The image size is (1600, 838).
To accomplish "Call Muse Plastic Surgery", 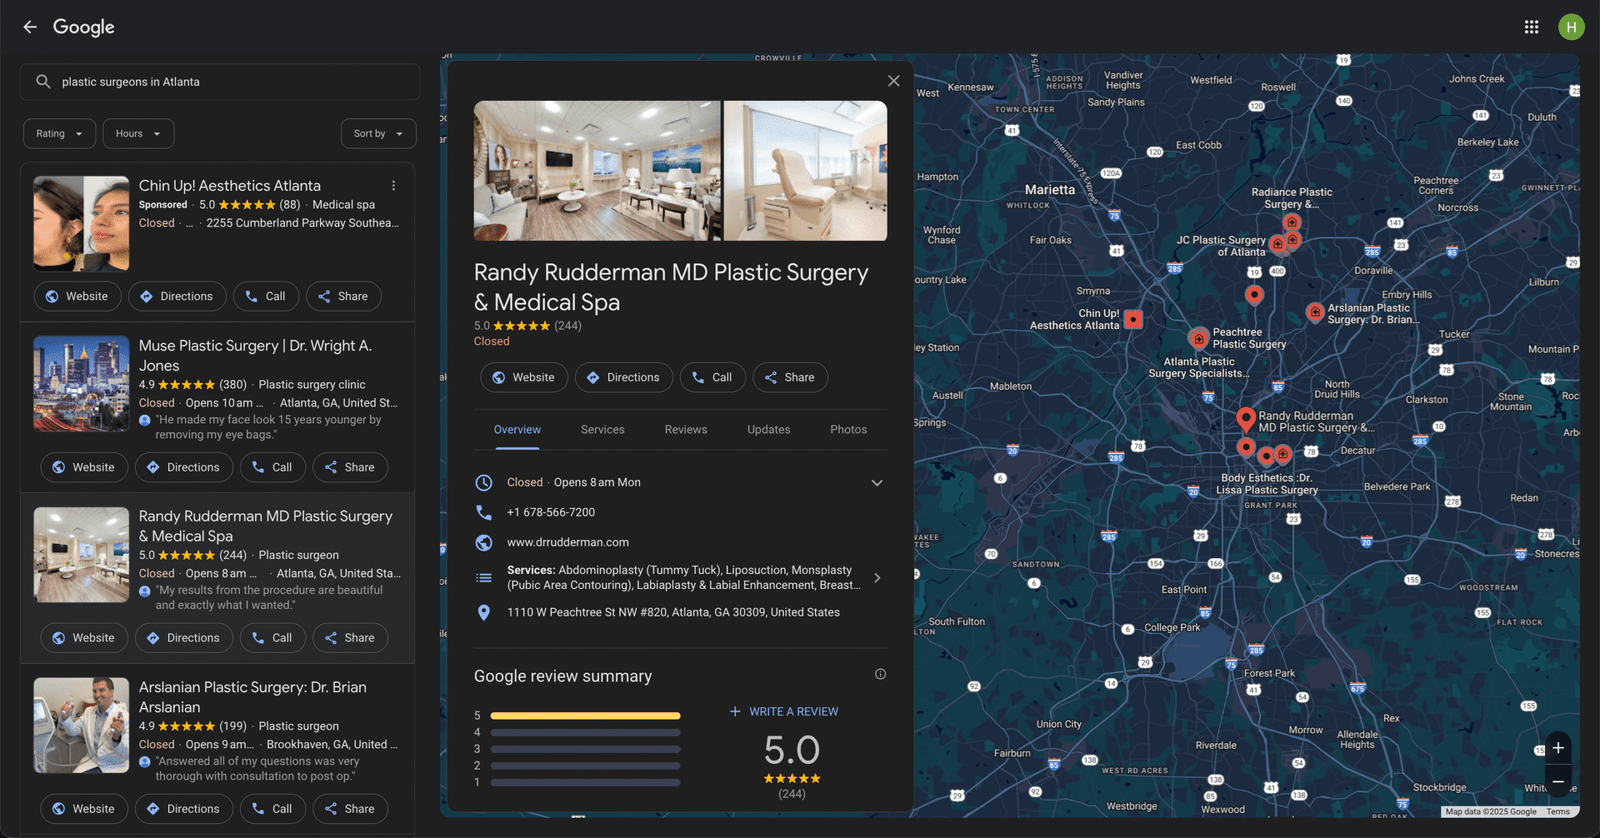I will 273,468.
